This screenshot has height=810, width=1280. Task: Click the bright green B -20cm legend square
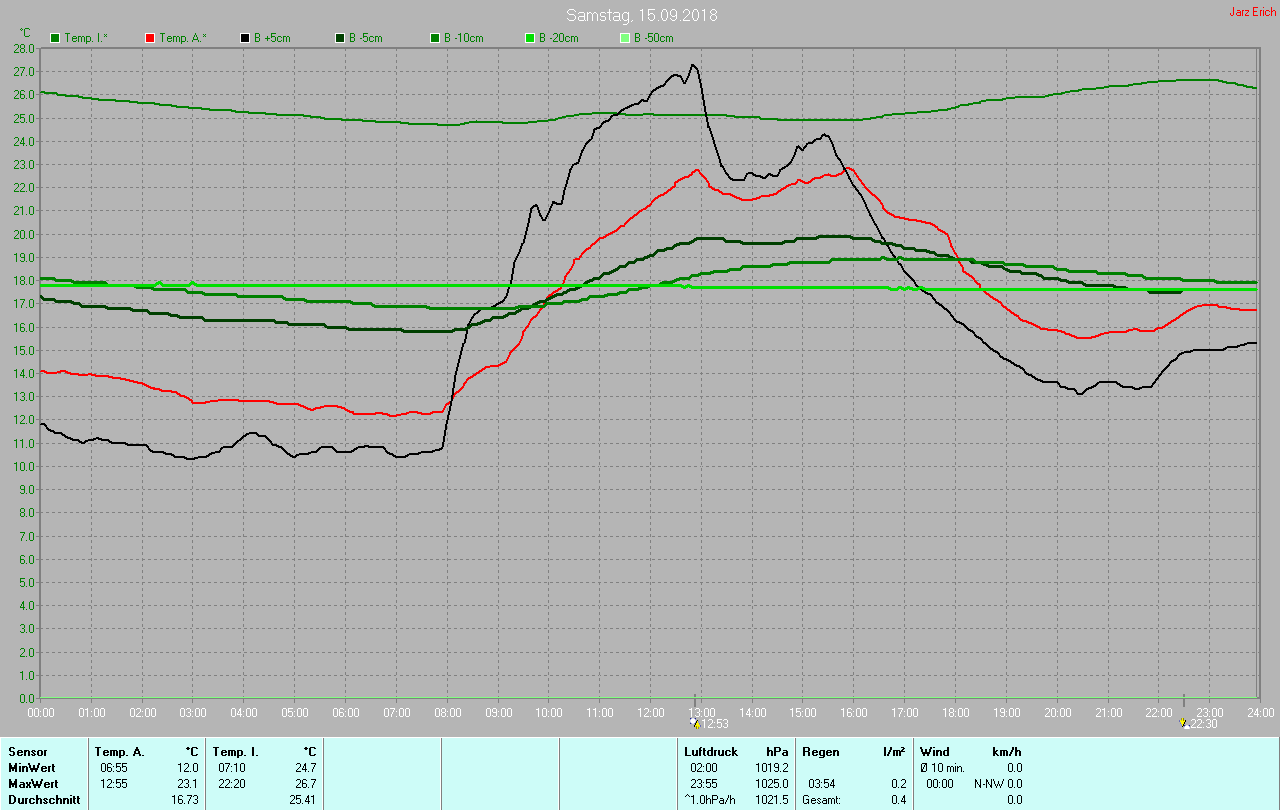point(530,38)
